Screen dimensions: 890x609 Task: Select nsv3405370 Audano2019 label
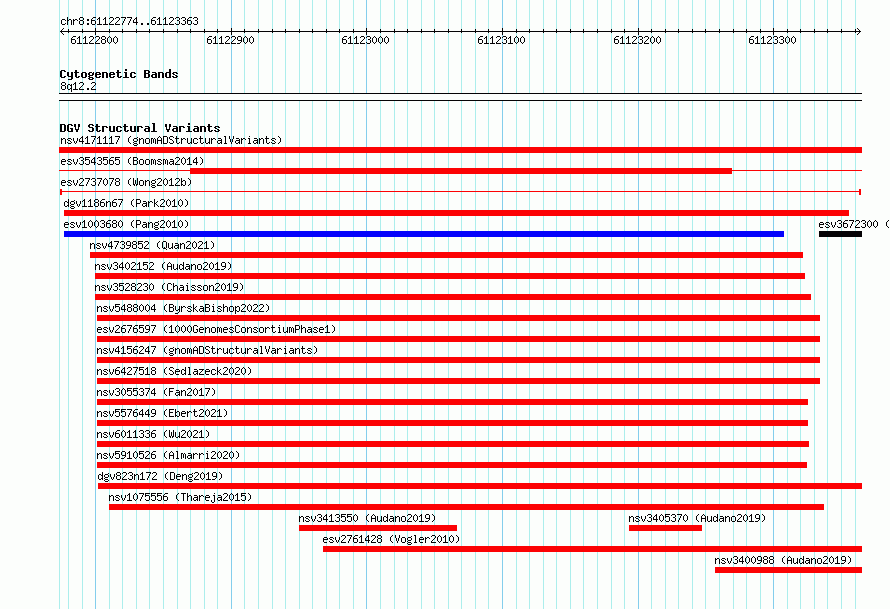tap(697, 518)
